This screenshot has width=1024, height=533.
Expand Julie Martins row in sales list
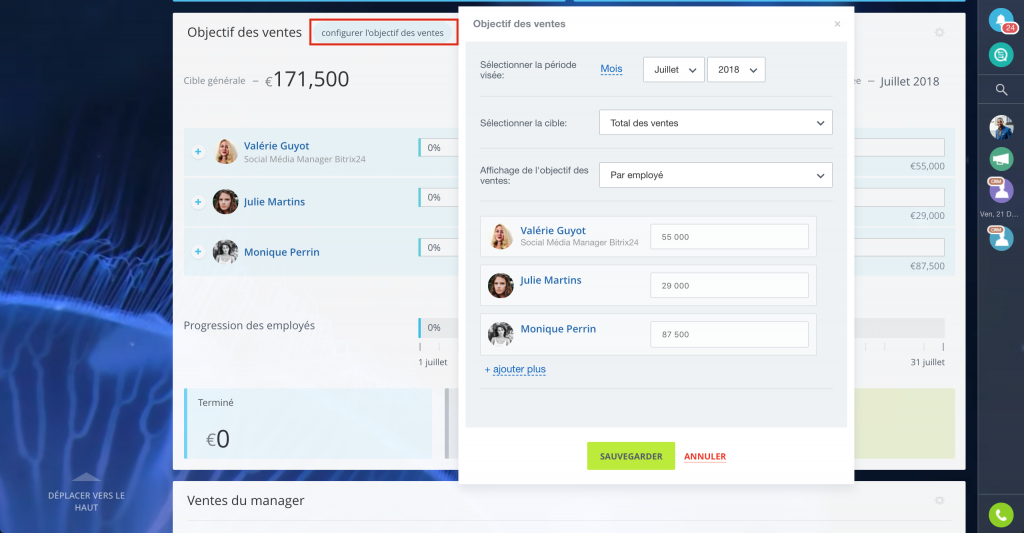click(198, 202)
